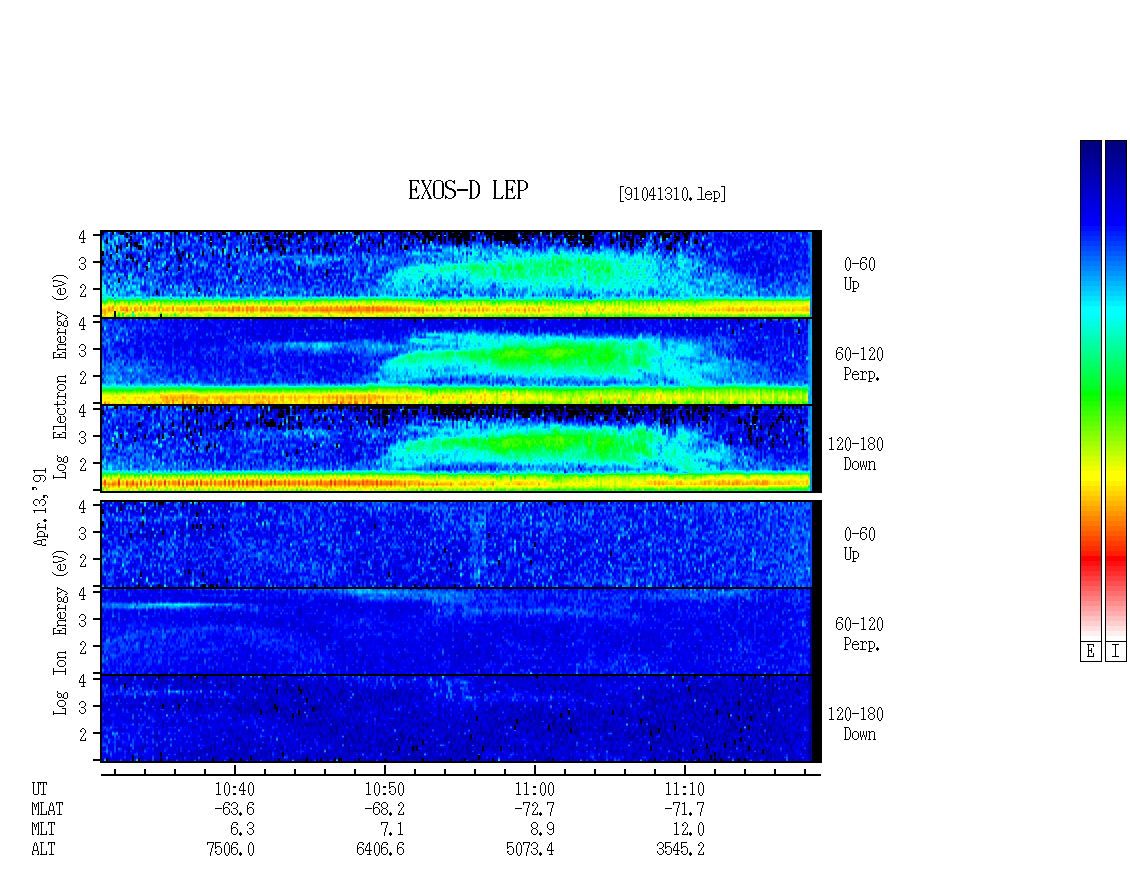This screenshot has width=1130, height=875.
Task: Click the 11:10 UT time label
Action: tap(684, 789)
